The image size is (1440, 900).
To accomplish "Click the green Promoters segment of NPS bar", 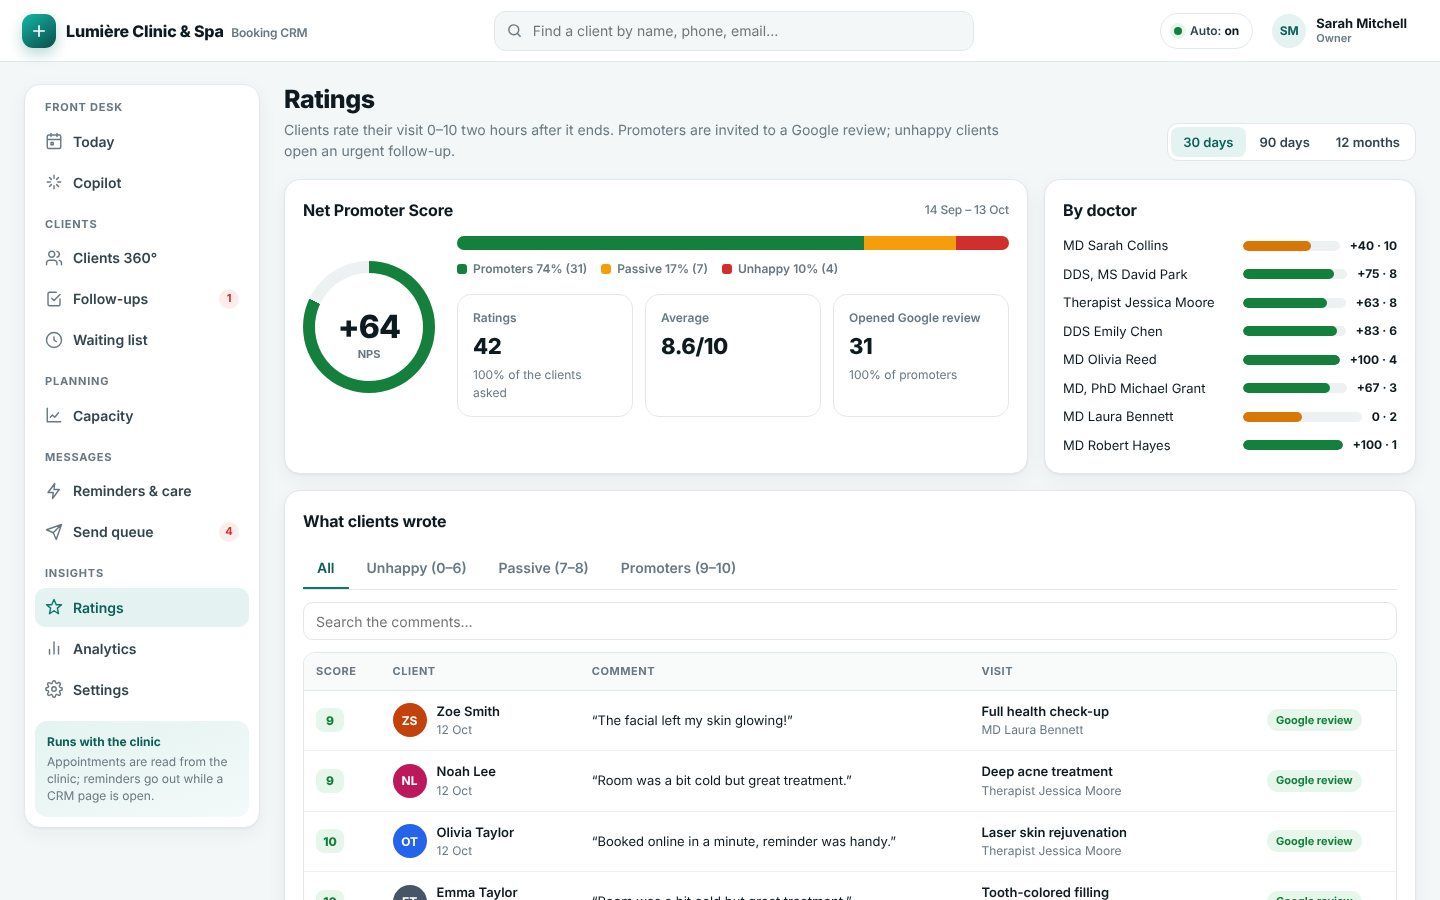I will click(660, 243).
